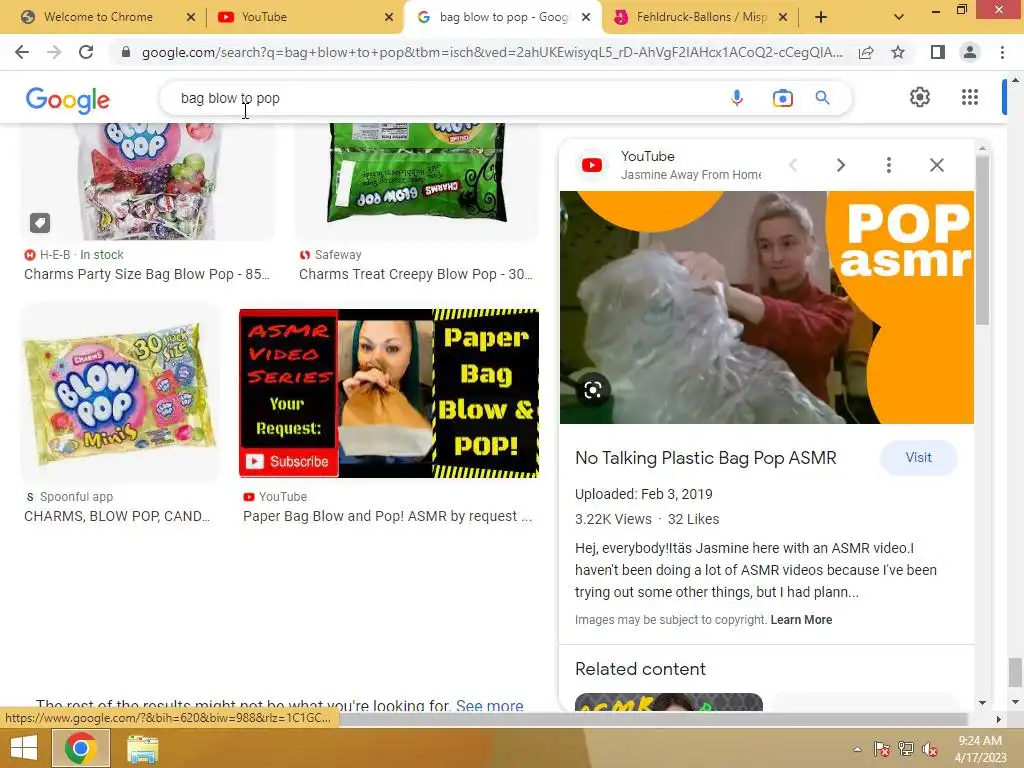This screenshot has height=768, width=1024.
Task: Close the Welcome to Chrome tab
Action: [x=191, y=17]
